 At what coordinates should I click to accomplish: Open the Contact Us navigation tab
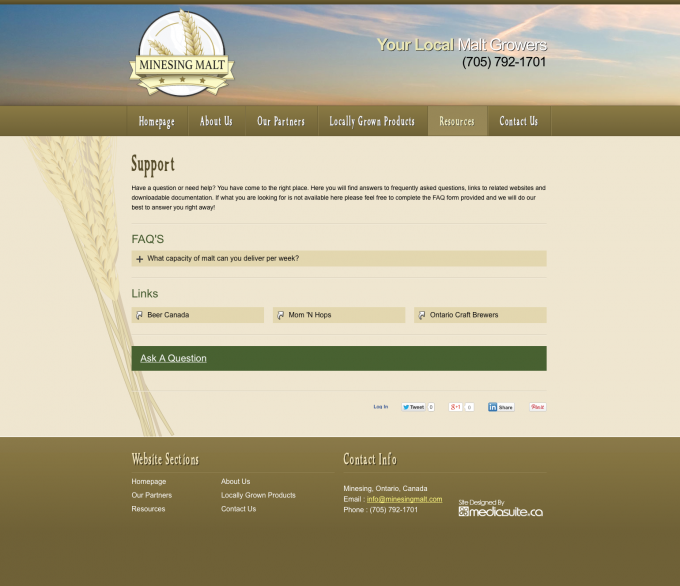[518, 121]
